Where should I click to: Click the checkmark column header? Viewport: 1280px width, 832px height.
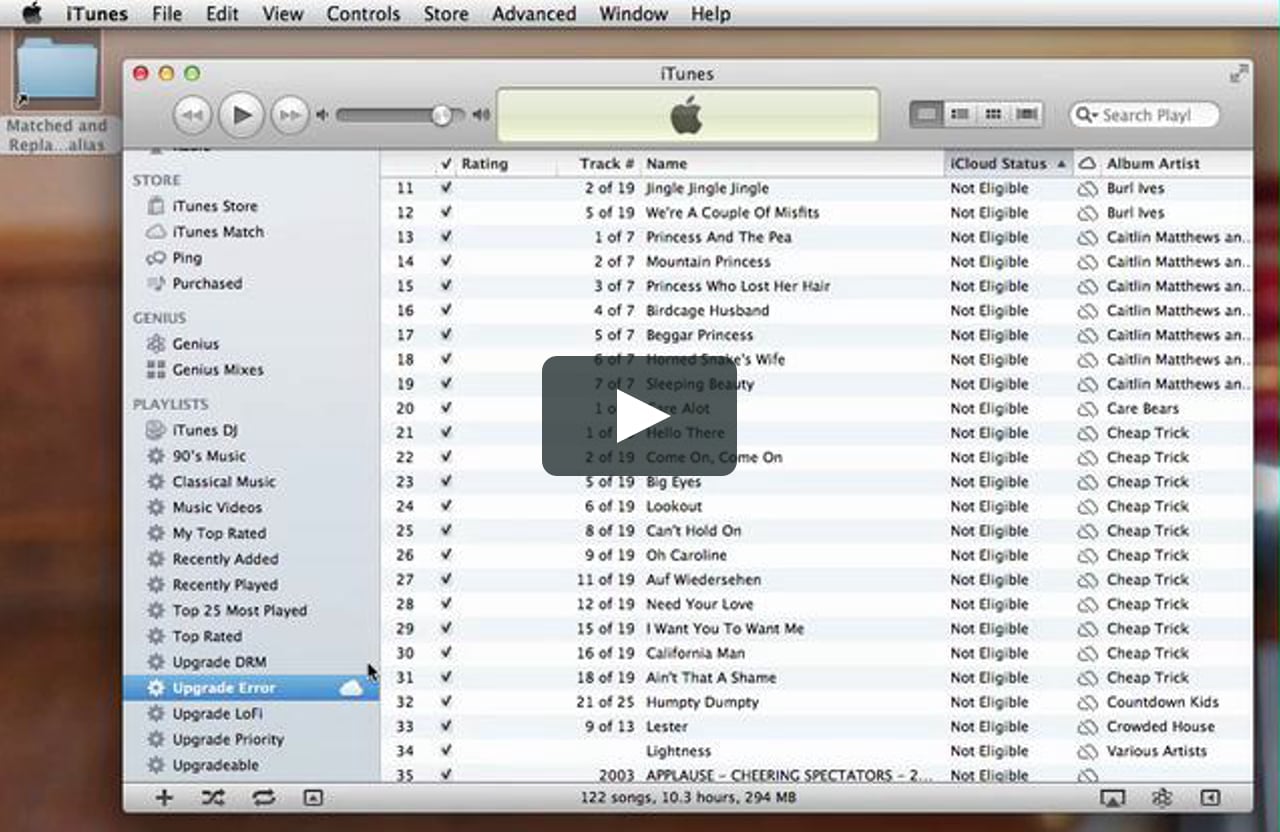click(446, 164)
